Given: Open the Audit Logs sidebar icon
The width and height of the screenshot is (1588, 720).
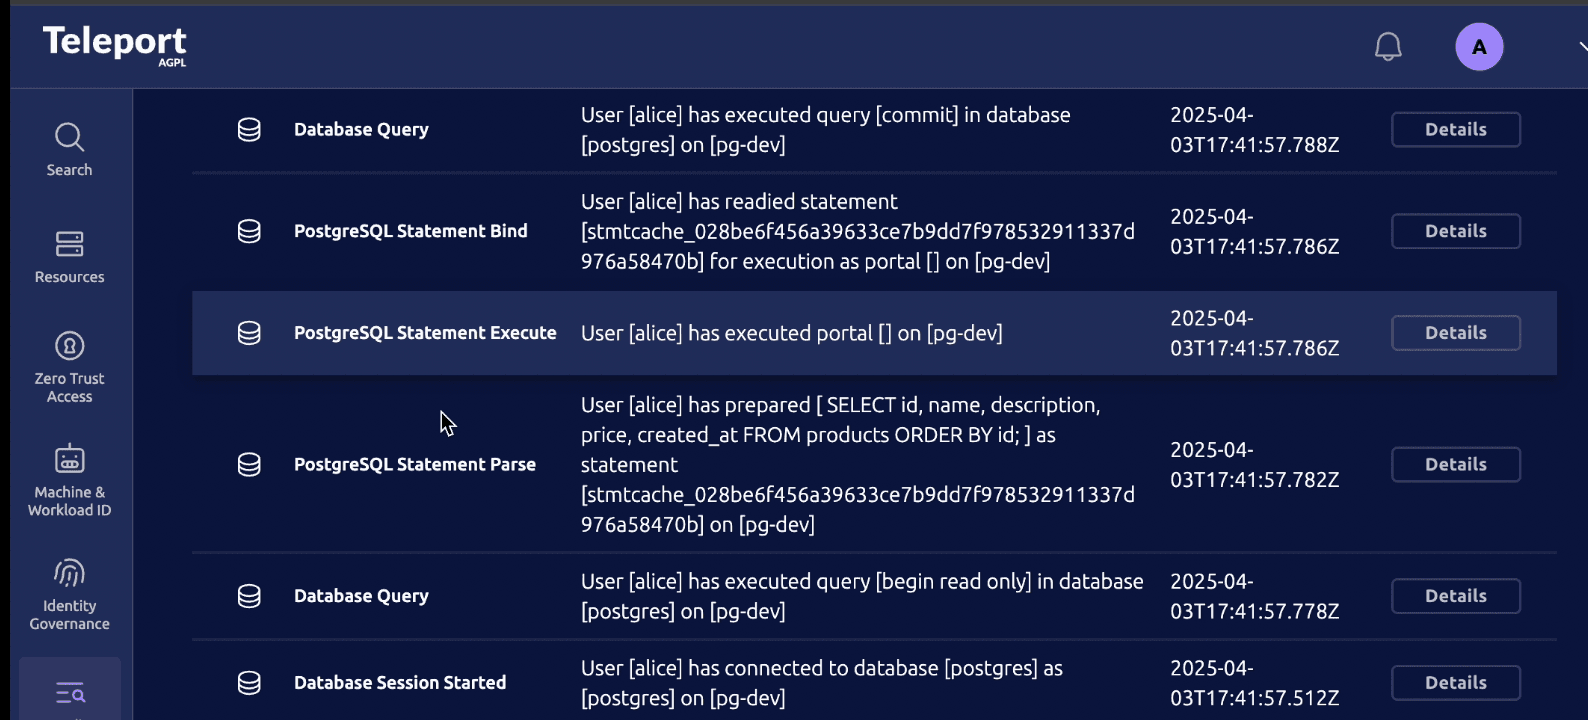Looking at the screenshot, I should click(68, 690).
